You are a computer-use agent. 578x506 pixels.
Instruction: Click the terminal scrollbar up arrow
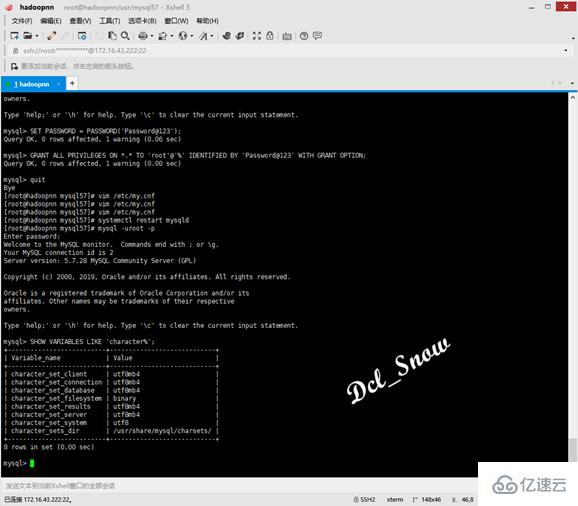[572, 98]
